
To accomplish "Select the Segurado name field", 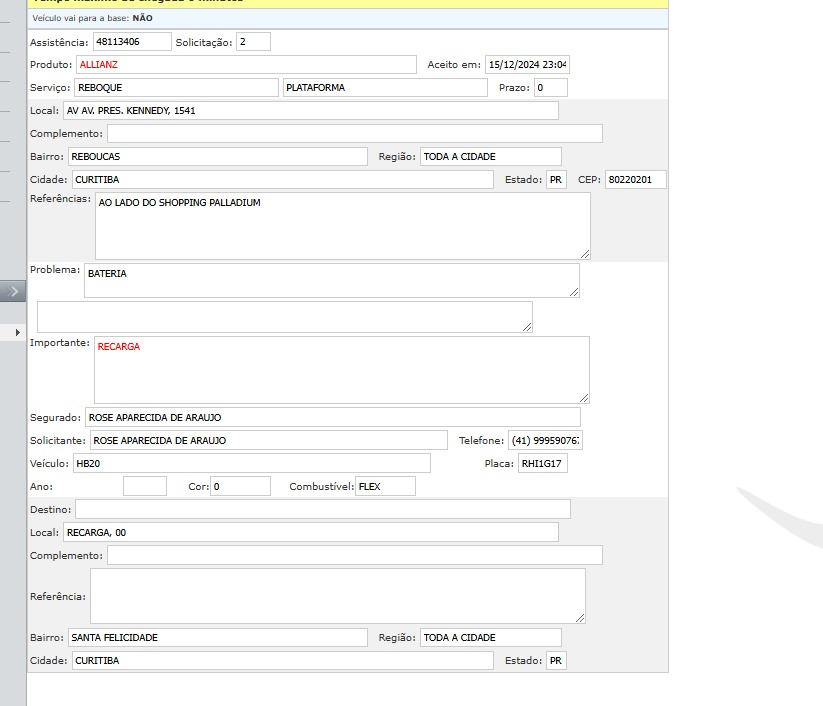I will tap(332, 417).
